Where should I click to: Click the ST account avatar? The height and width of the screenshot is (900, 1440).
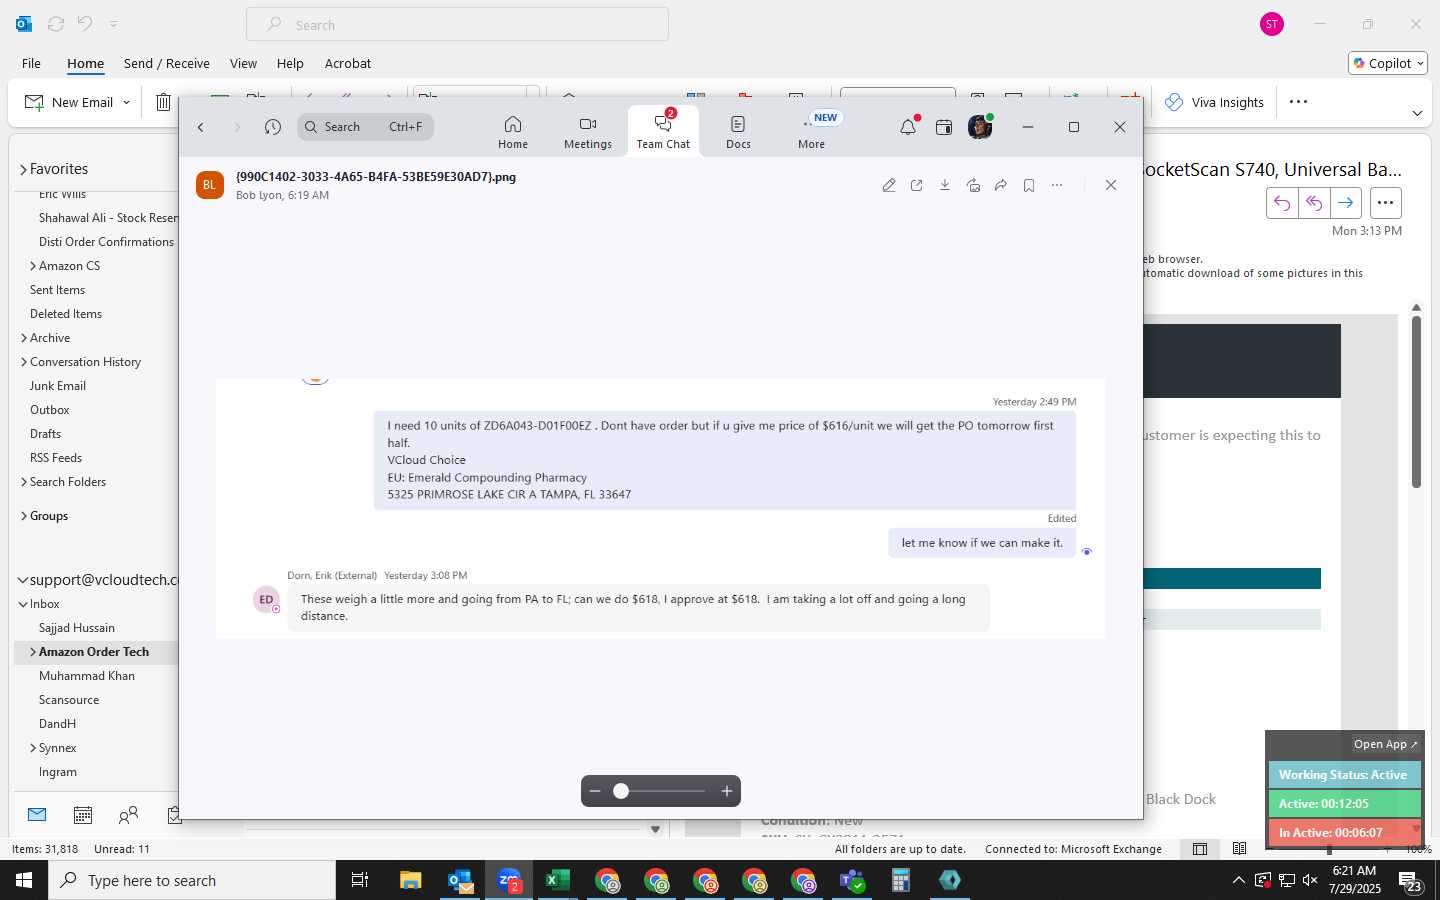point(1272,24)
